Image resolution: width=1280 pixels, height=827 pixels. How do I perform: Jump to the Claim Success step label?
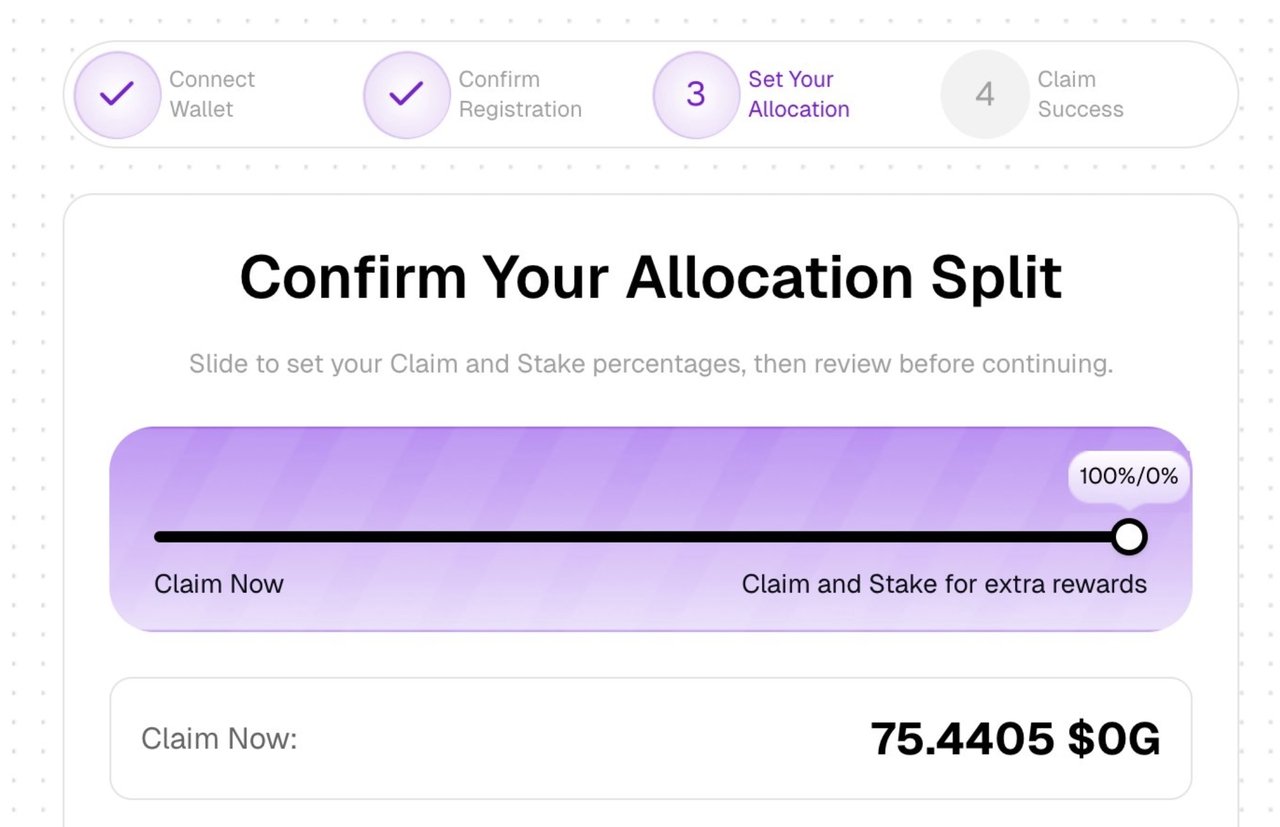(x=1080, y=94)
